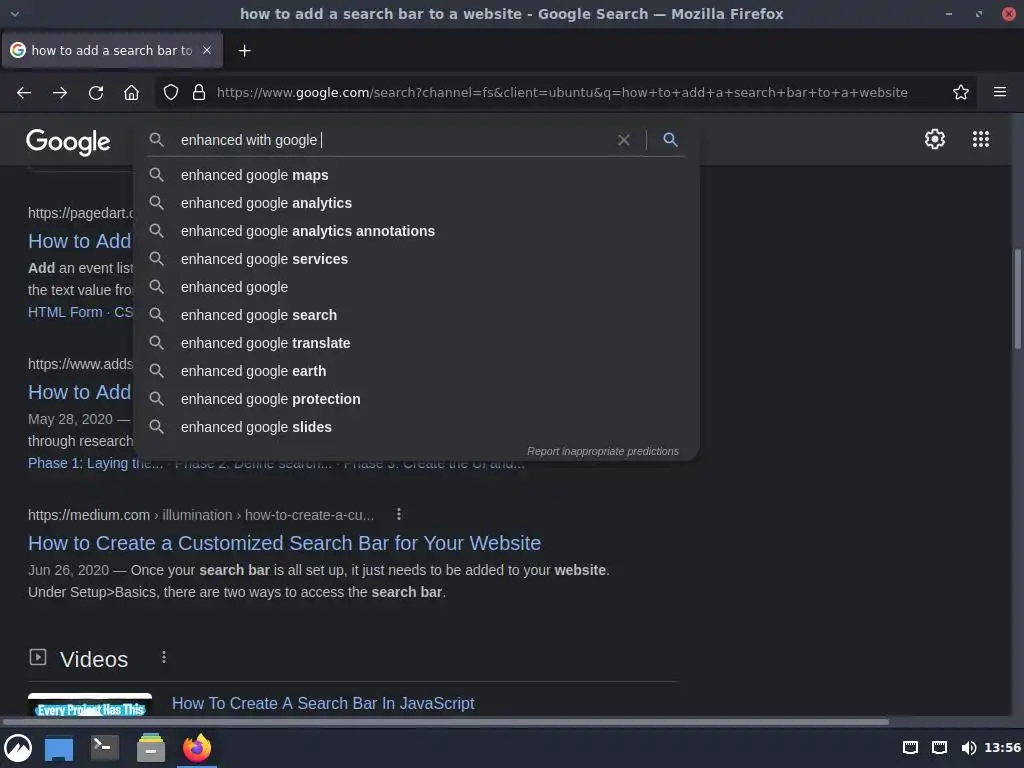
Task: Close the 'how to add a search bar' tab
Action: [x=207, y=50]
